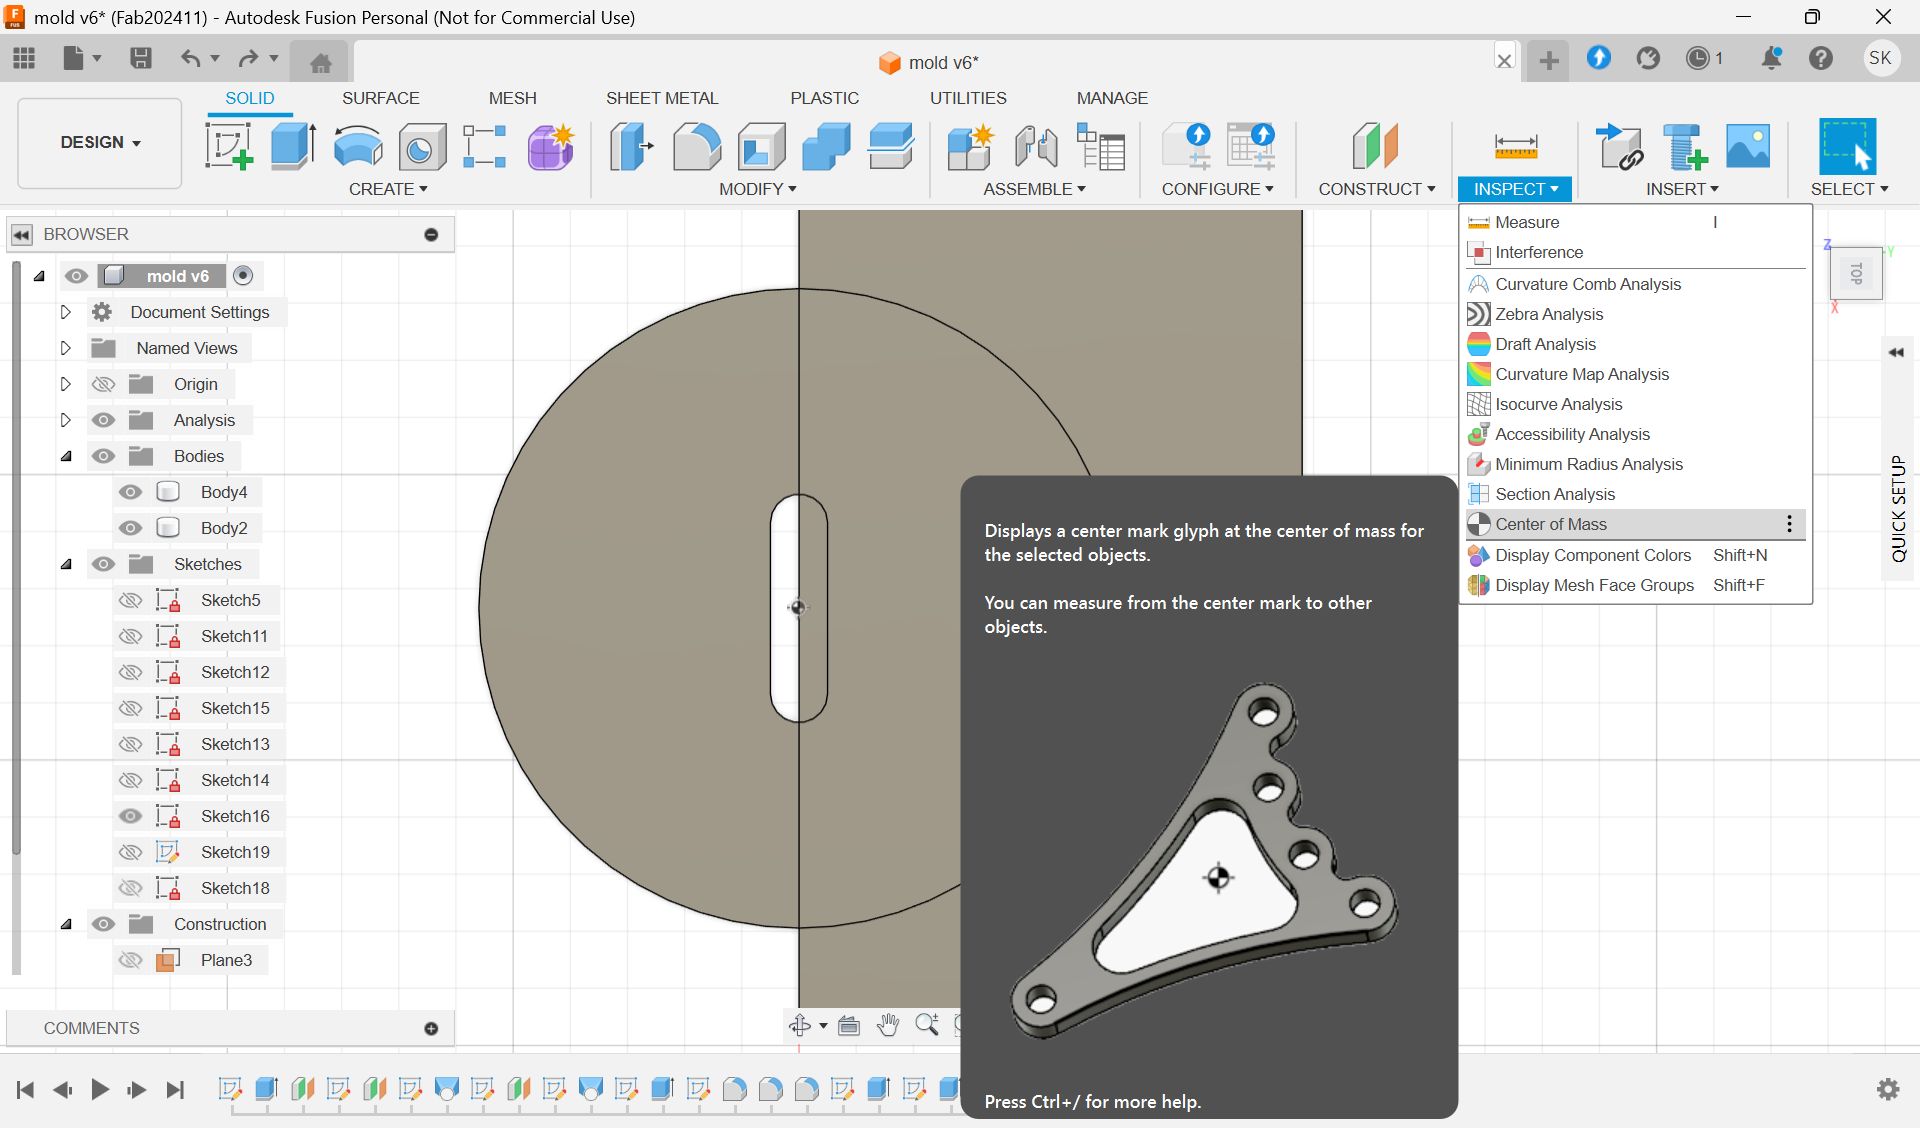Viewport: 1920px width, 1128px height.
Task: Click the Pan hand navigation icon
Action: 887,1025
